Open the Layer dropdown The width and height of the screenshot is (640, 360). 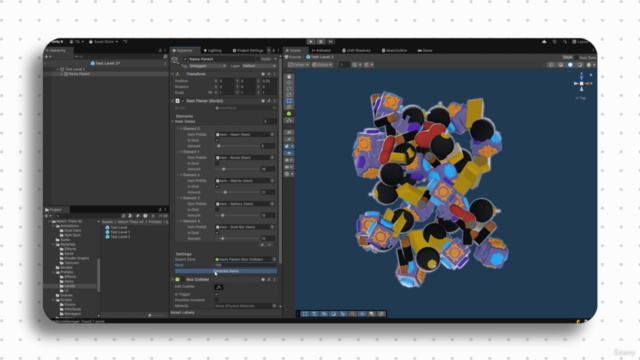pyautogui.click(x=259, y=66)
